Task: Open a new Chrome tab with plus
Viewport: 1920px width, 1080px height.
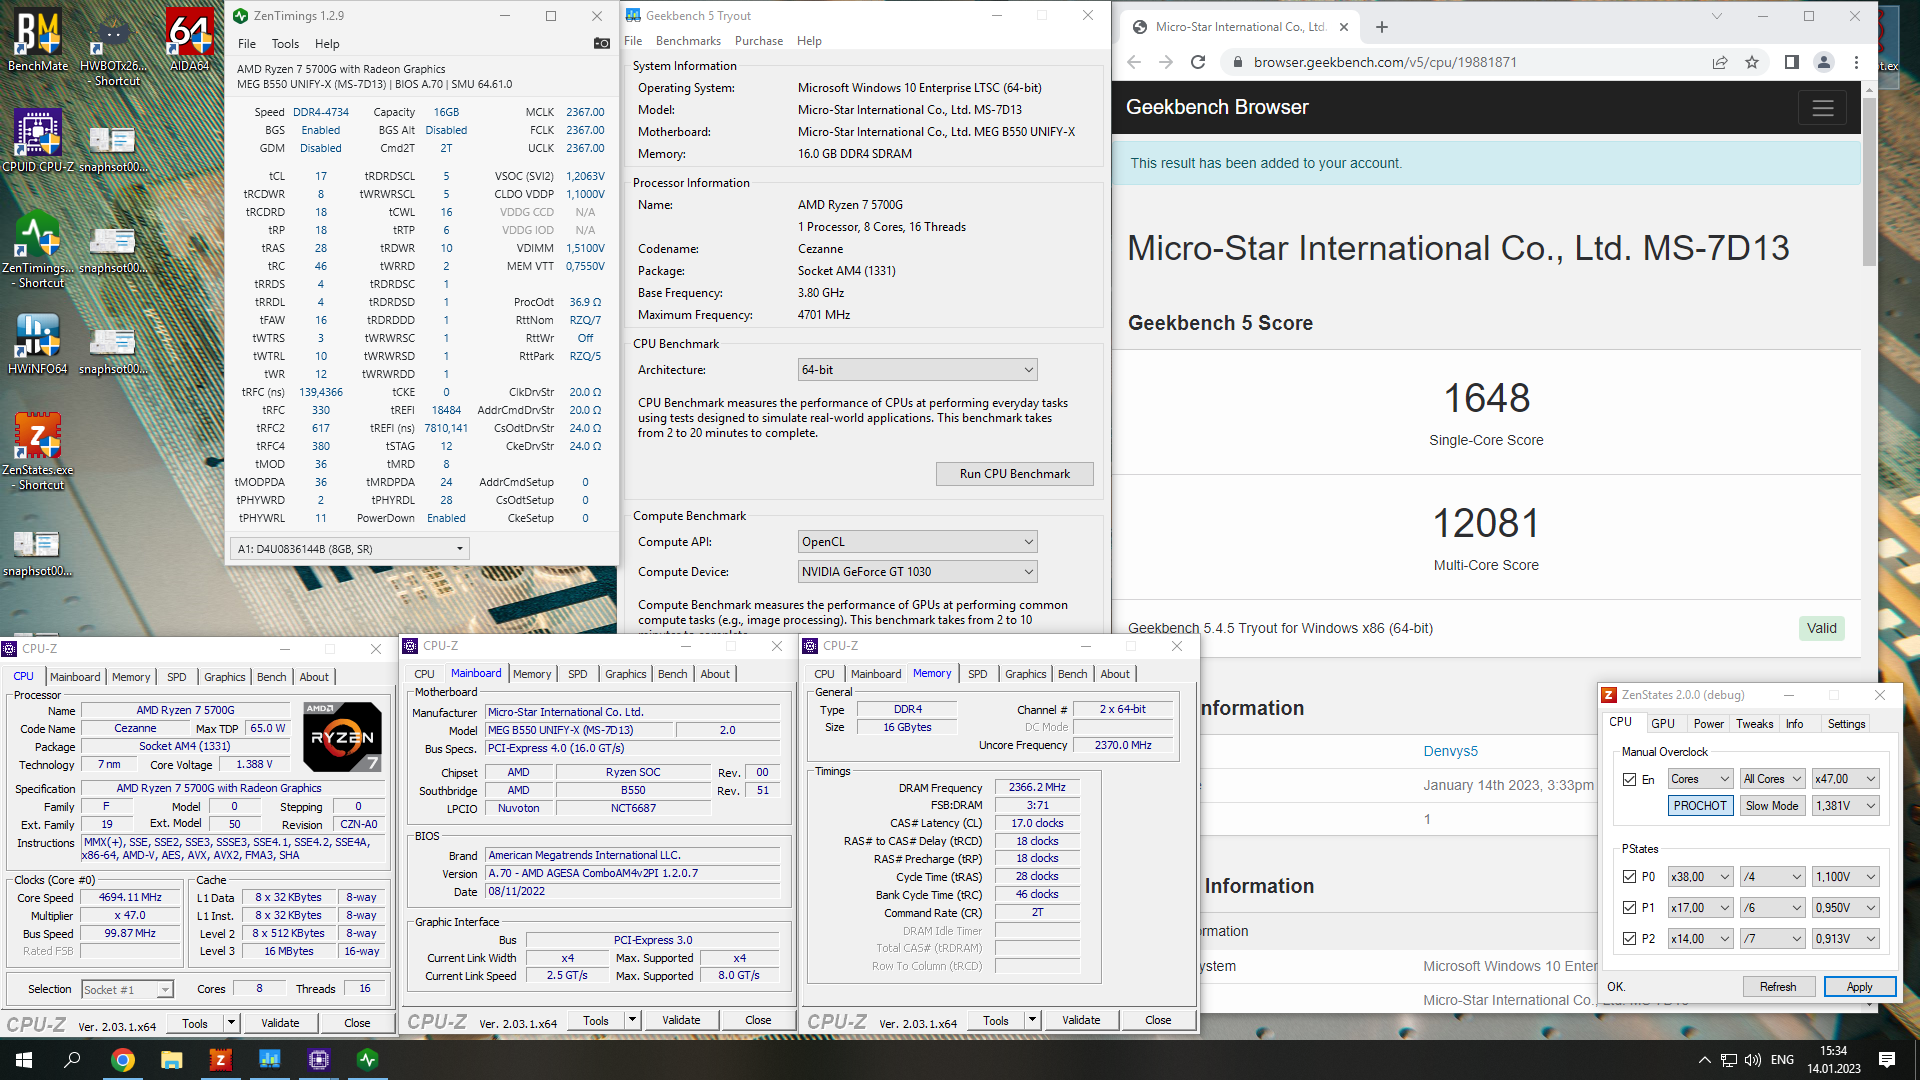Action: coord(1381,27)
